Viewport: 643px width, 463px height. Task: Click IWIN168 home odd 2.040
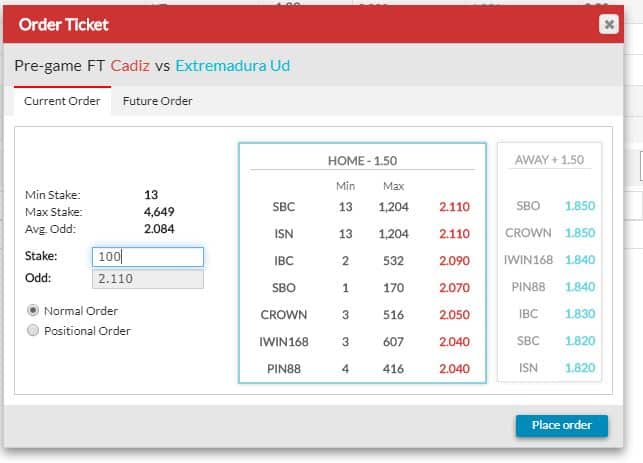[454, 342]
